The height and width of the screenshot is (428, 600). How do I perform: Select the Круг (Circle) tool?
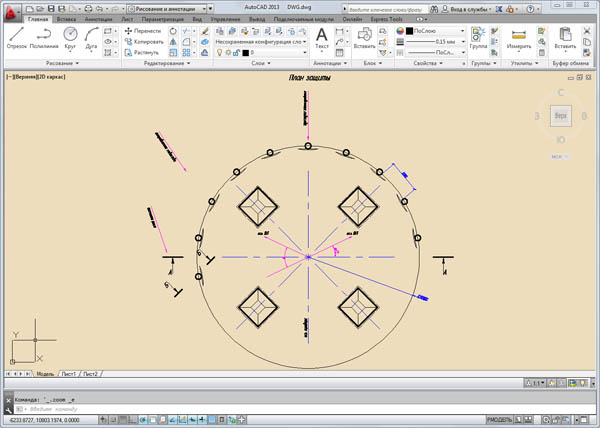tap(71, 38)
